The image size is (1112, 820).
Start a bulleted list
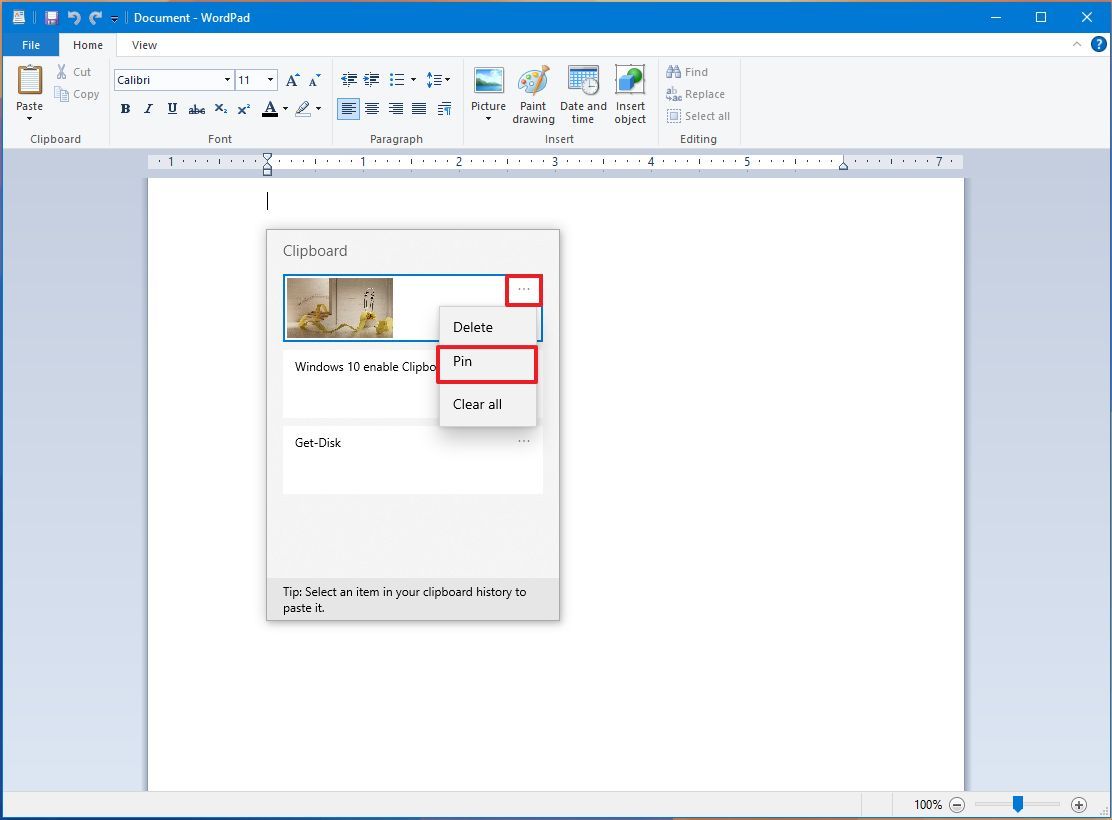point(397,79)
